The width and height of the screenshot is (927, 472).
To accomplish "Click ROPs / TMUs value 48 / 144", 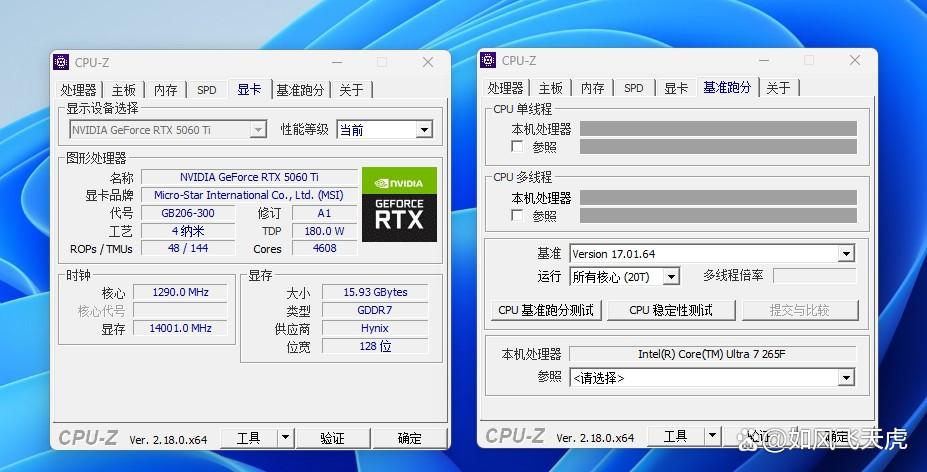I will pyautogui.click(x=188, y=248).
